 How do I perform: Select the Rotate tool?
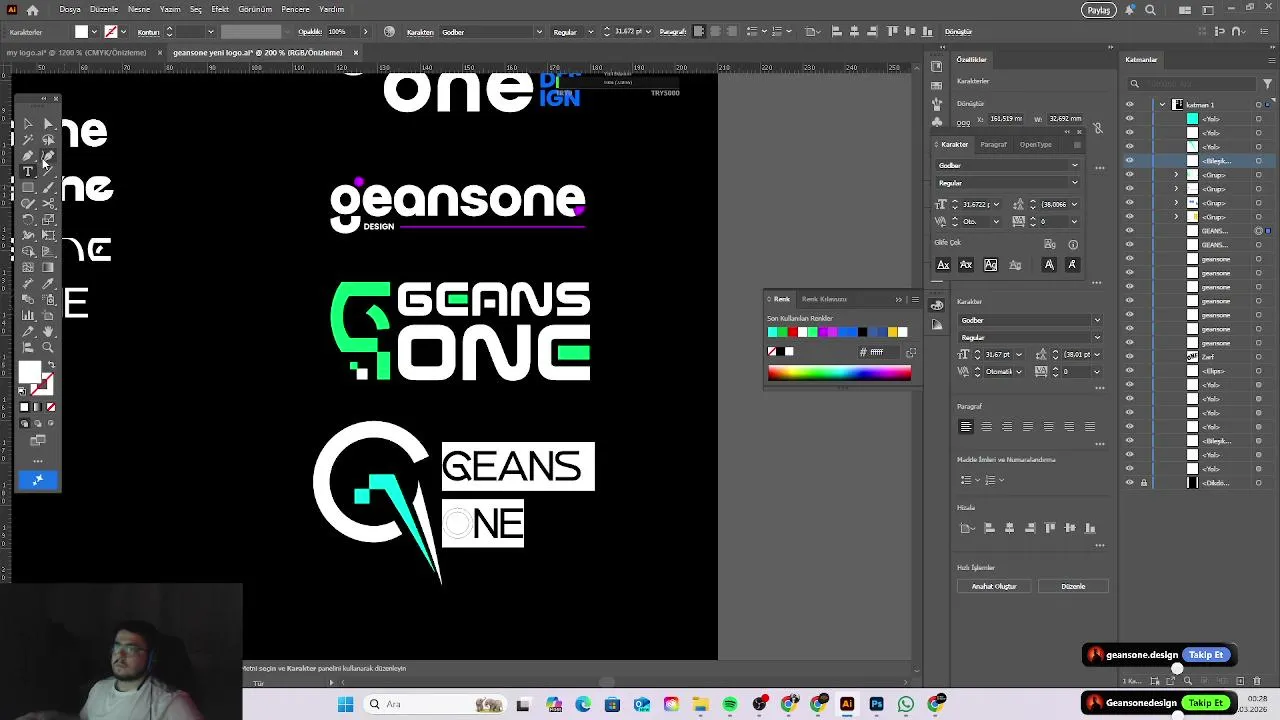tap(28, 220)
